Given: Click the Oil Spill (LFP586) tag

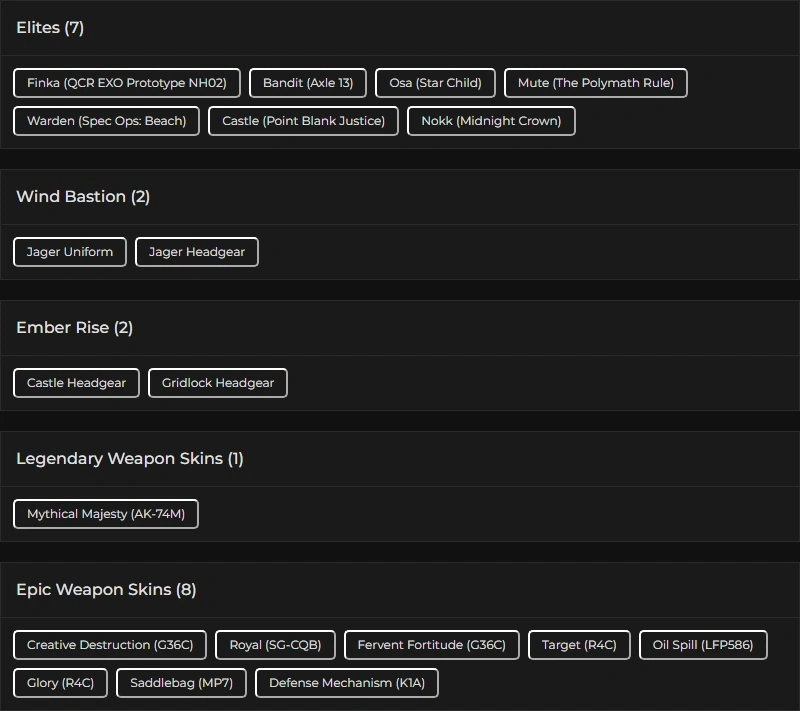Looking at the screenshot, I should 703,645.
